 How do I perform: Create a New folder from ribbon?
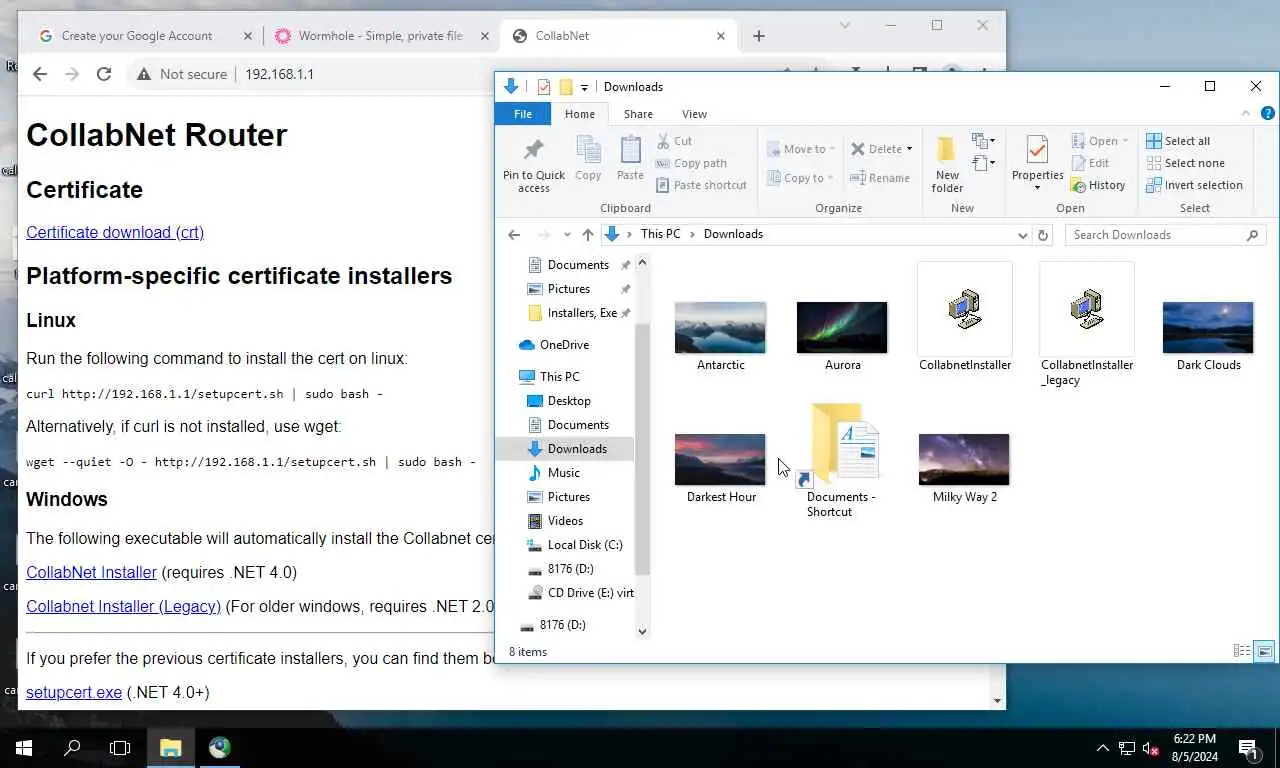[x=947, y=165]
